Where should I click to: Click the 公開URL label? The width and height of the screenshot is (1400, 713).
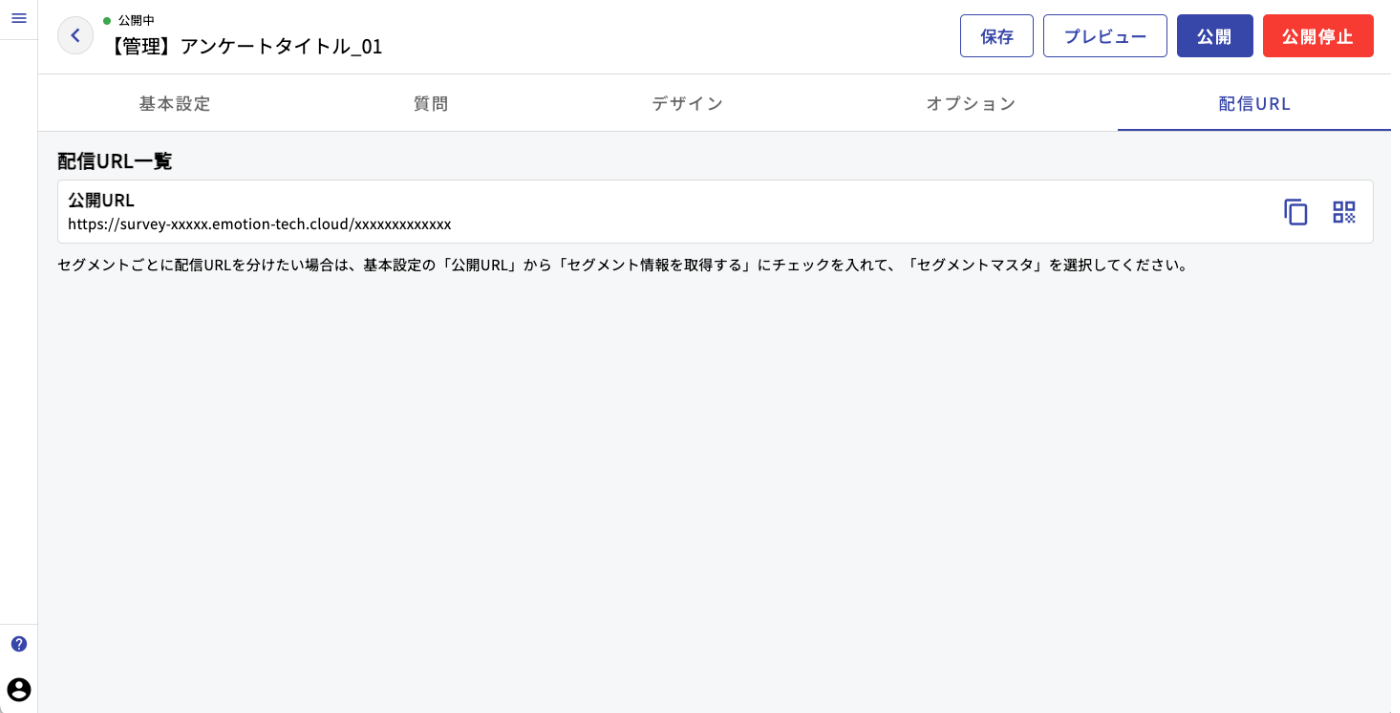tap(101, 200)
